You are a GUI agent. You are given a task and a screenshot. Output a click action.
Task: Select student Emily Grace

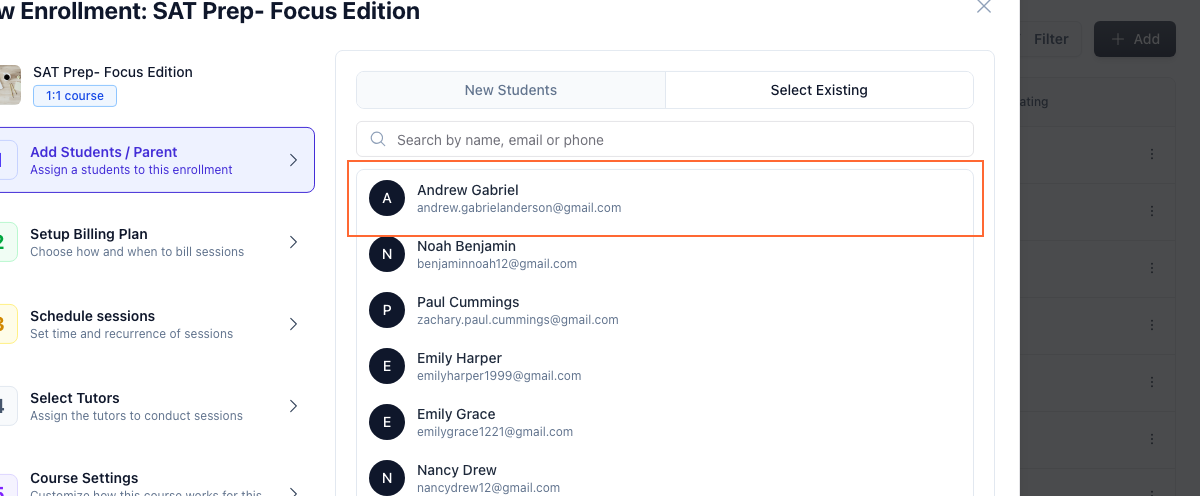(x=665, y=422)
